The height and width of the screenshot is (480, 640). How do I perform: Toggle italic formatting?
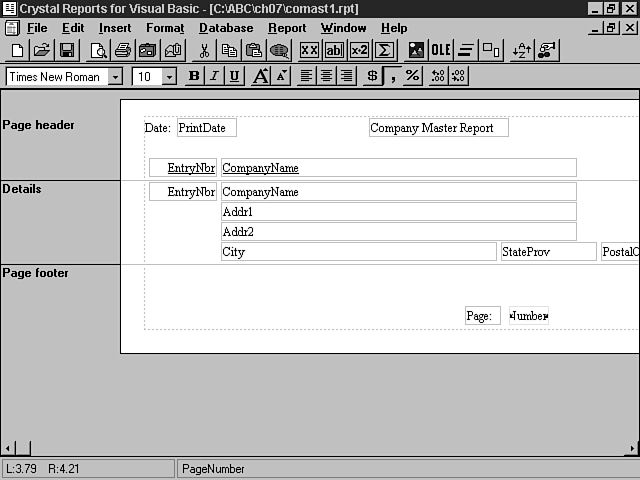pyautogui.click(x=214, y=76)
